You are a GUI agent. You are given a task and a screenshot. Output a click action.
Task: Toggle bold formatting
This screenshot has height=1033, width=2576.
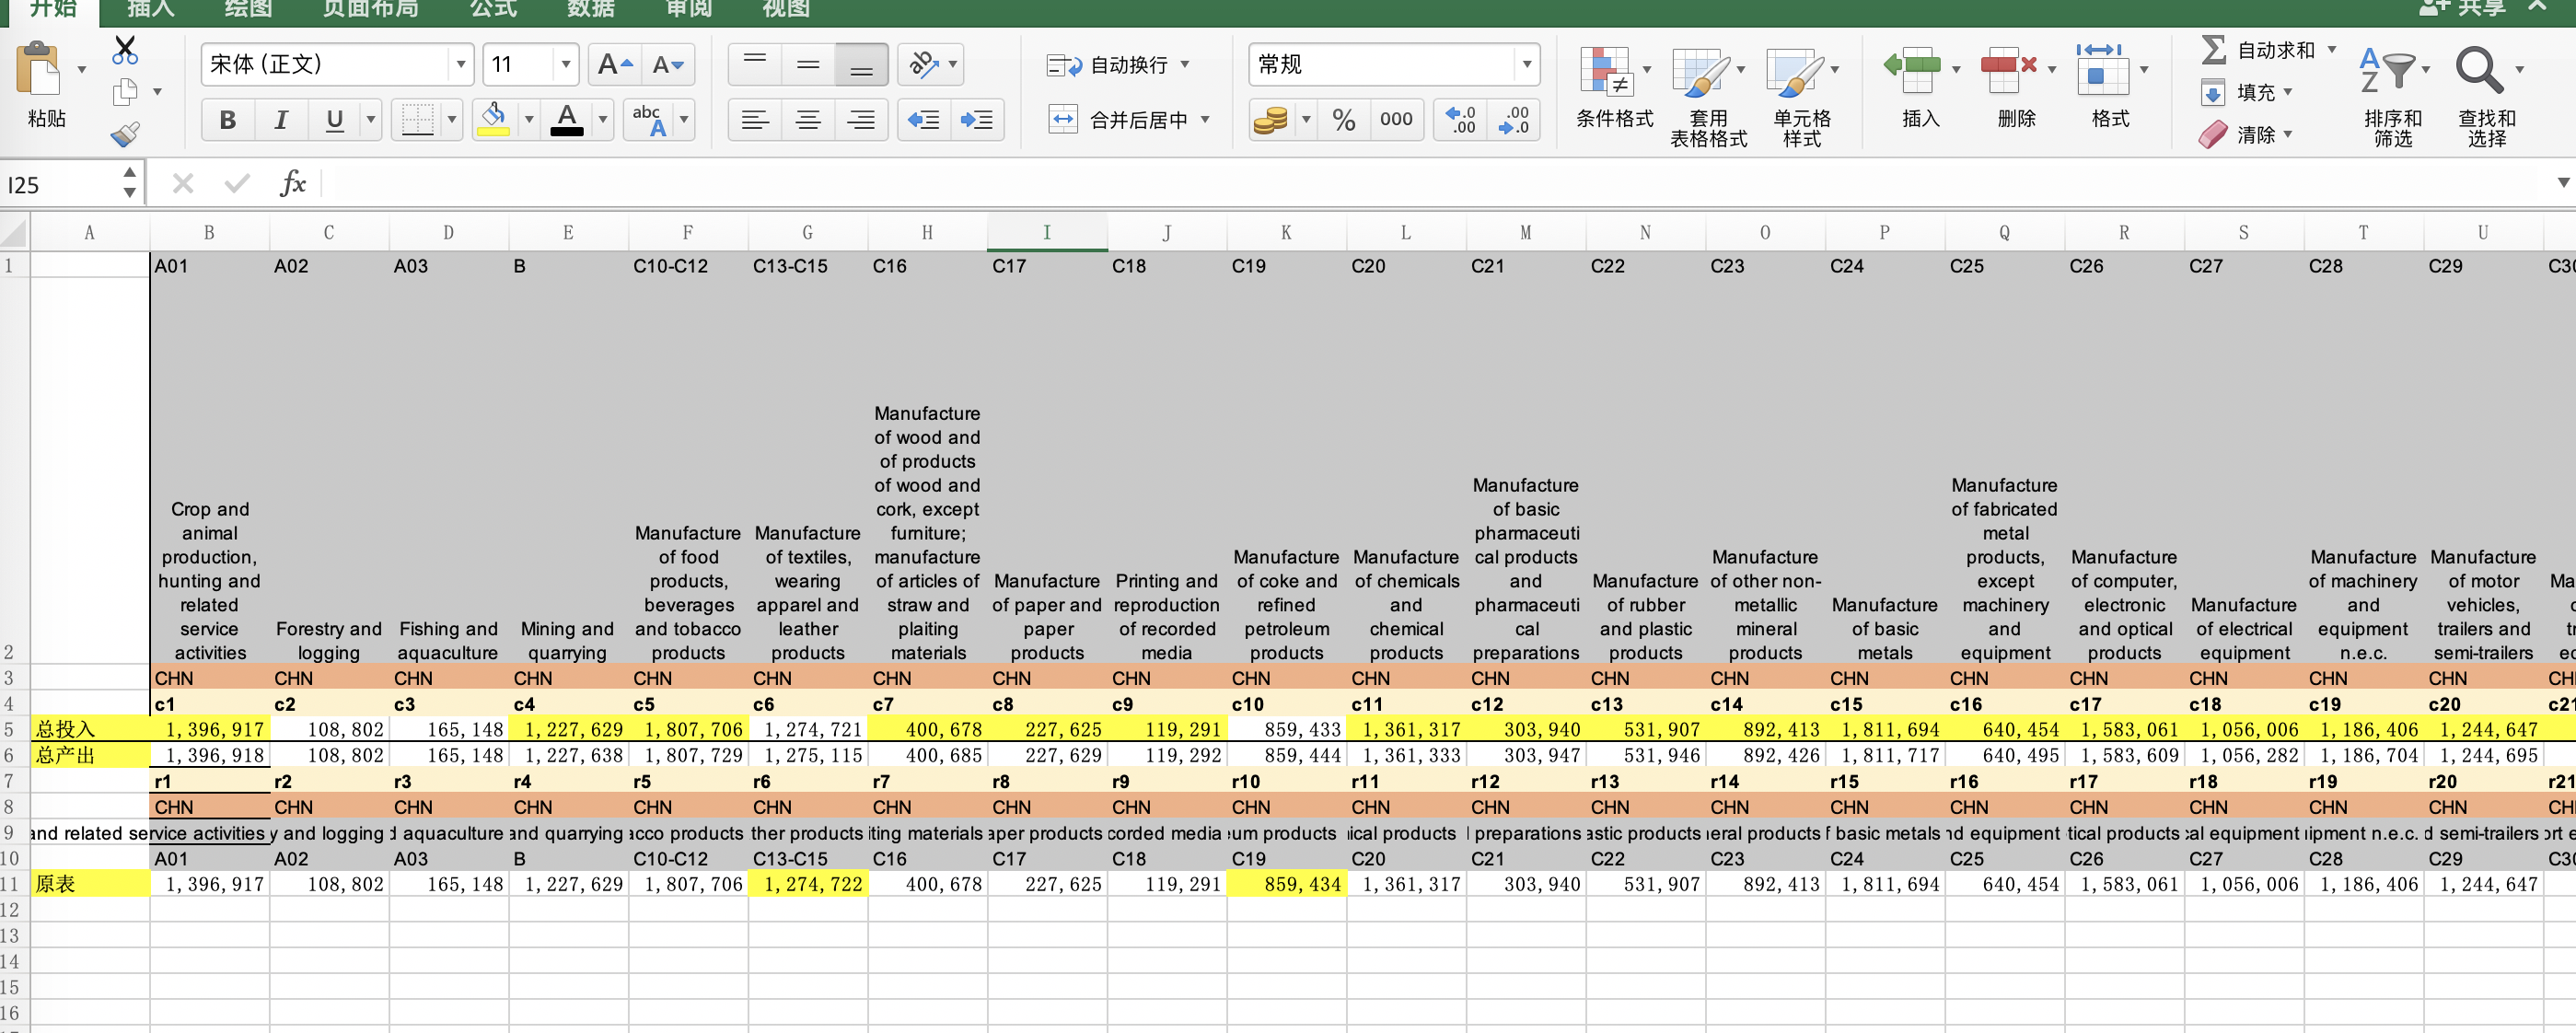coord(227,120)
